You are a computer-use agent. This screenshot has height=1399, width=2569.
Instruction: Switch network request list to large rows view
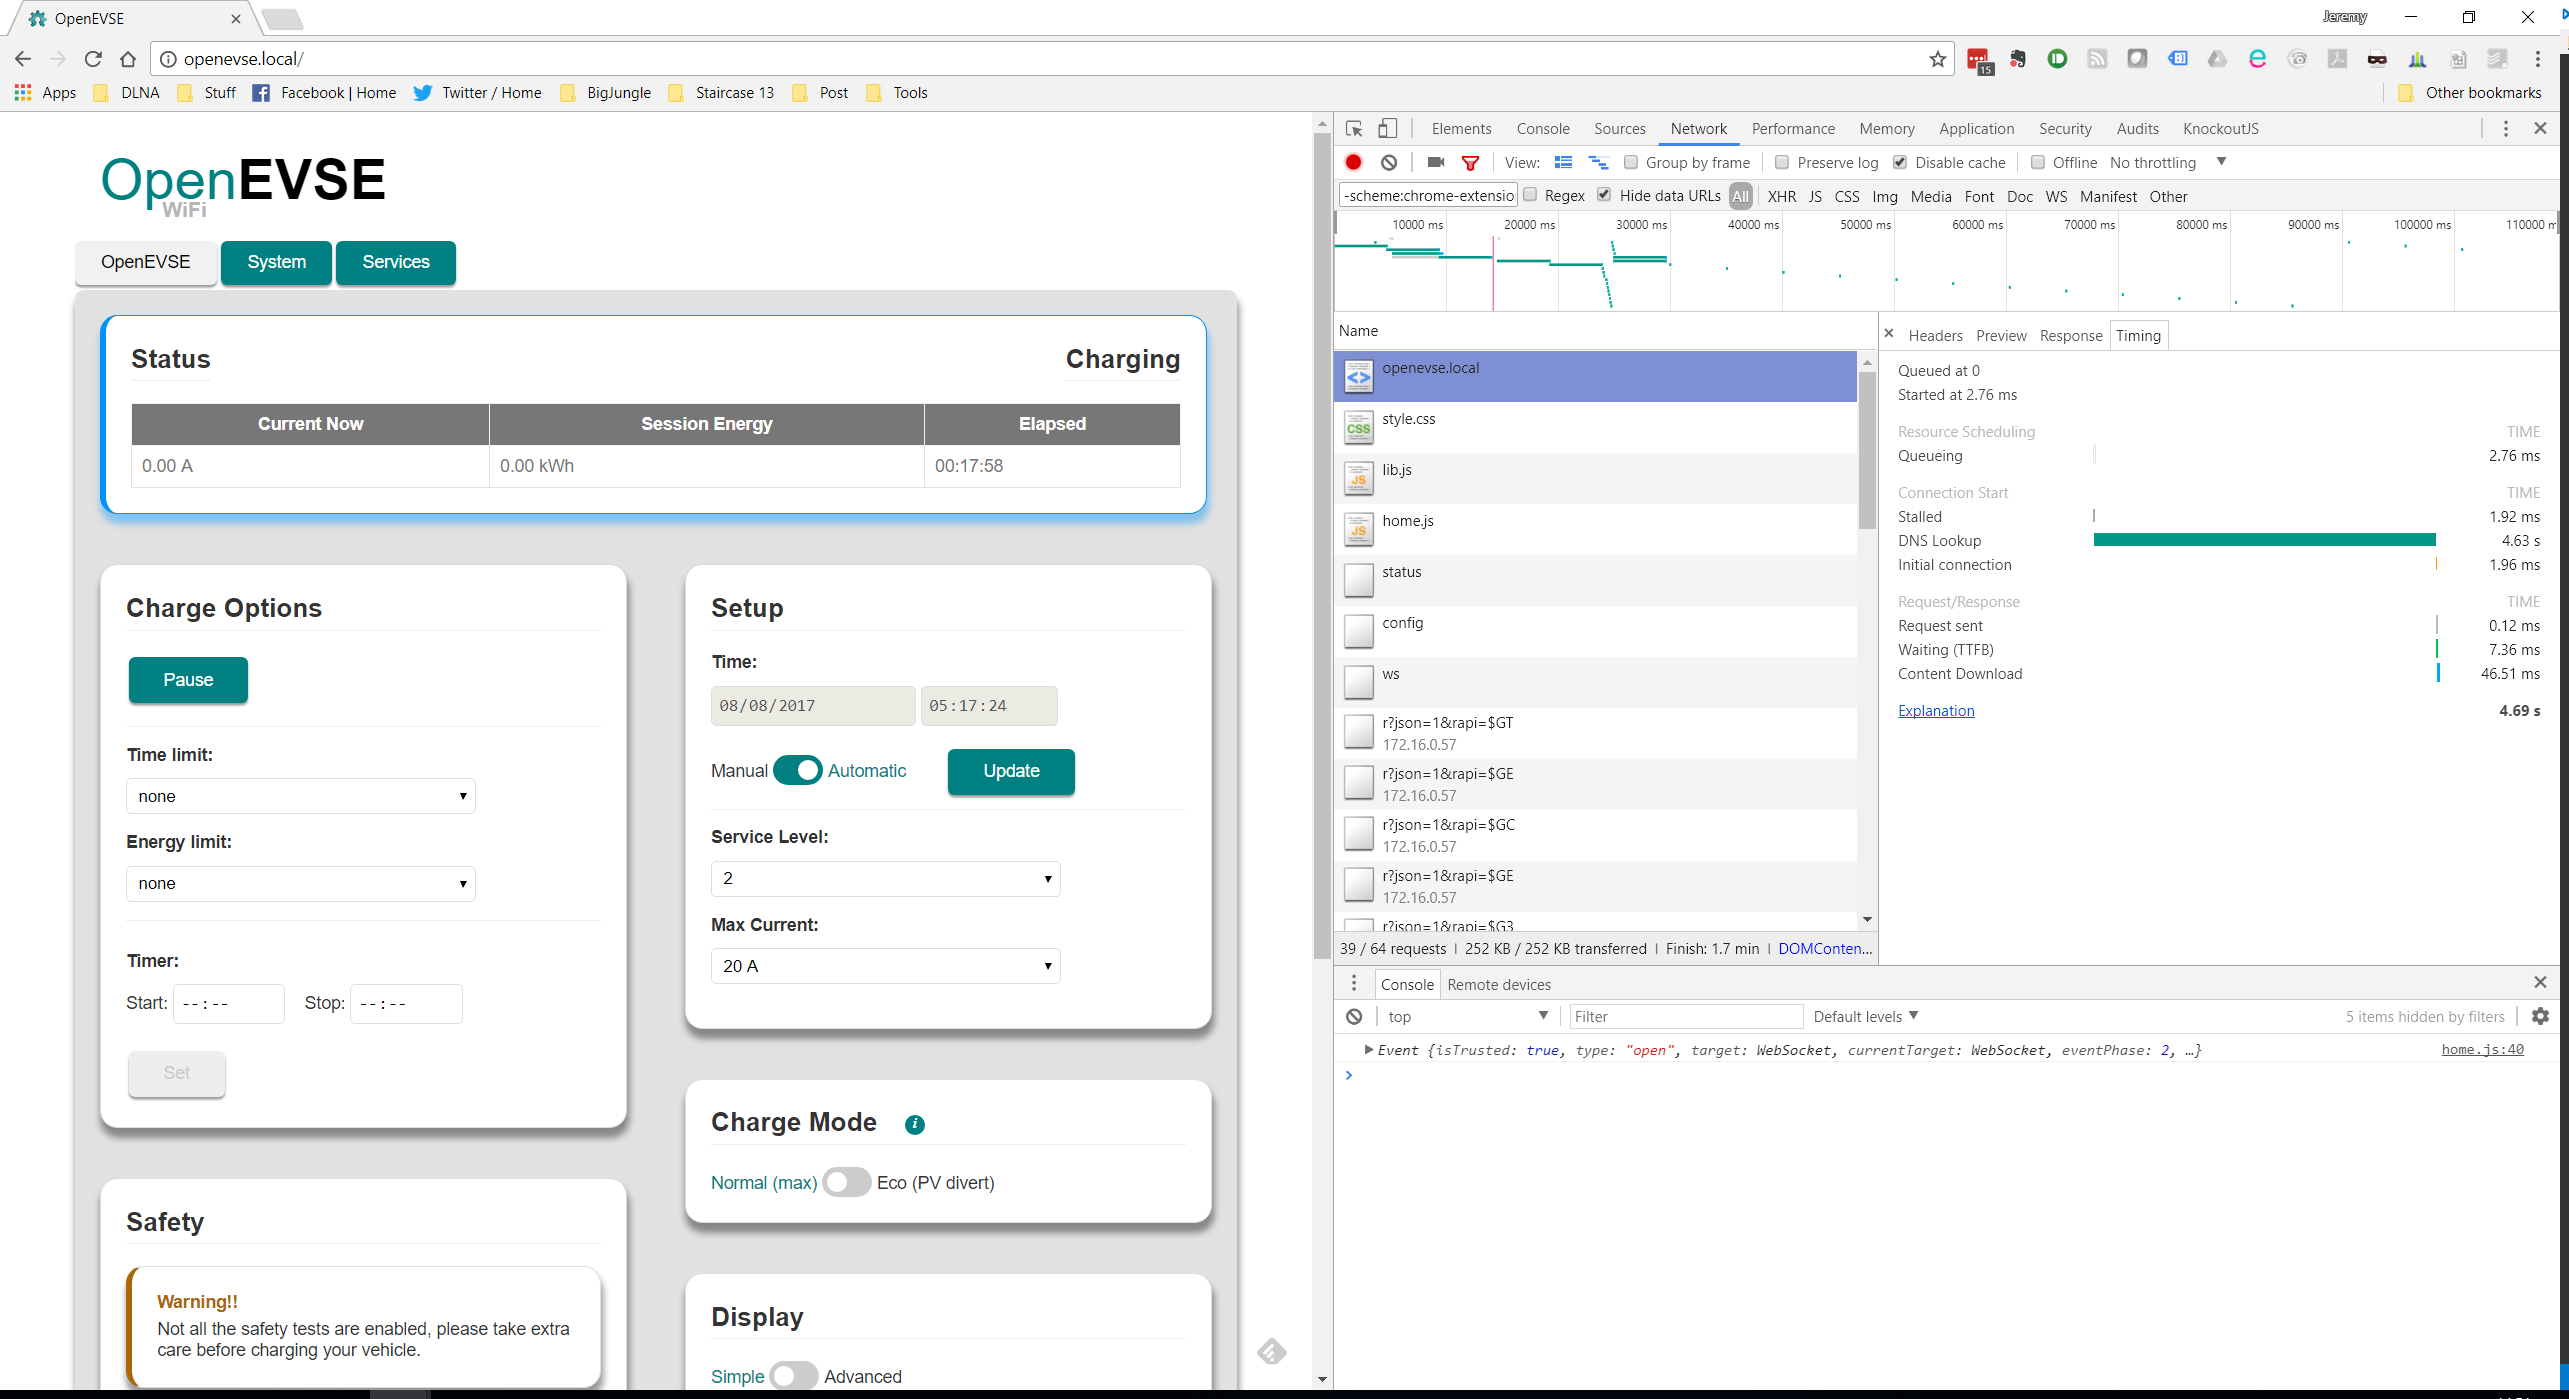click(x=1565, y=162)
